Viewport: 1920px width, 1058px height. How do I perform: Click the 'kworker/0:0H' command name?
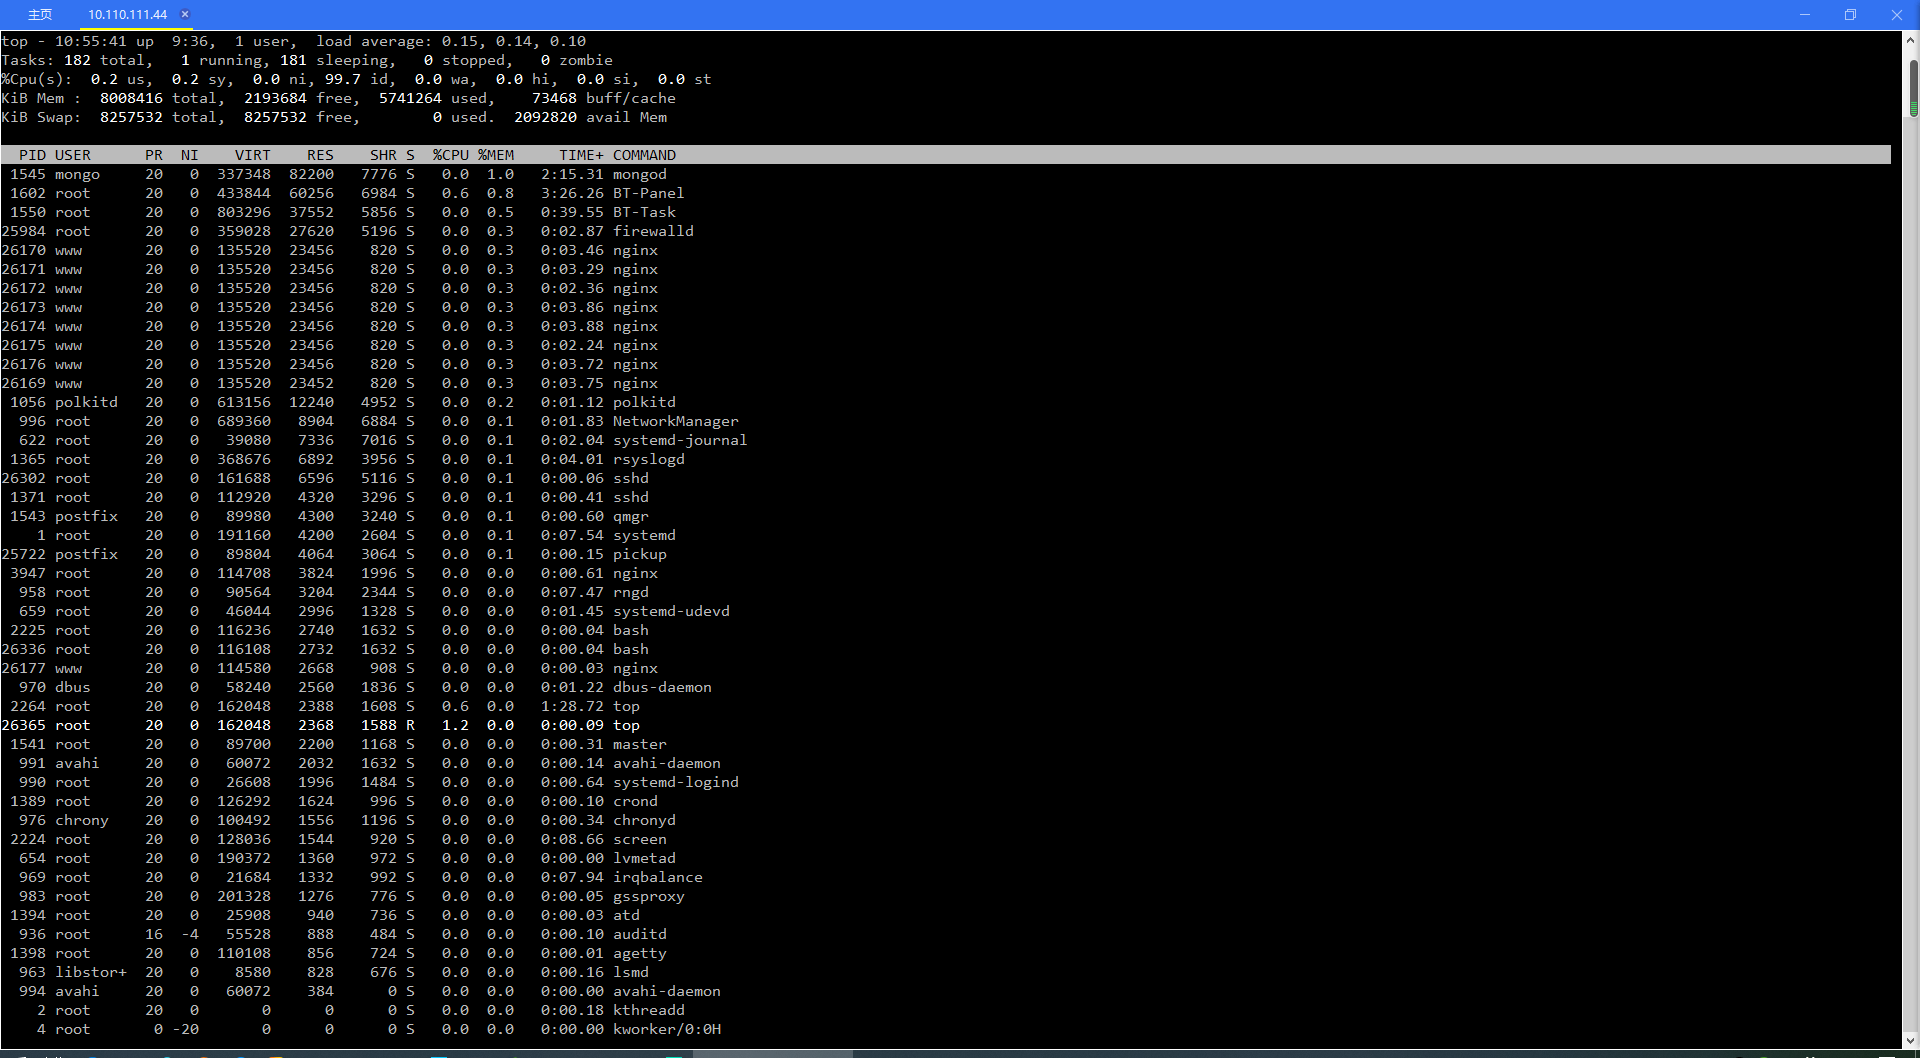tap(667, 1029)
